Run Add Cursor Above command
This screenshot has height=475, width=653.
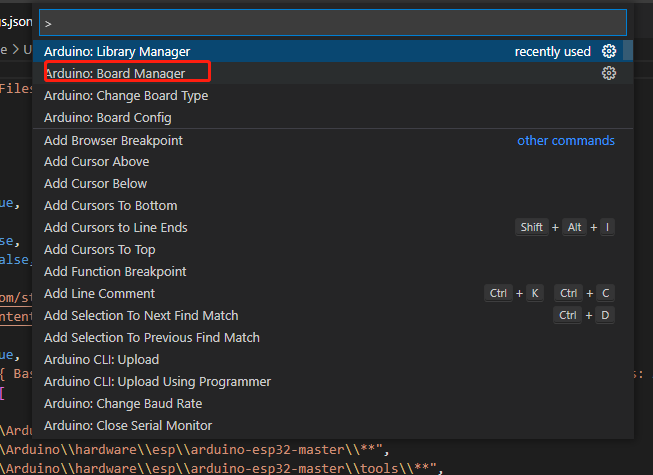[96, 162]
